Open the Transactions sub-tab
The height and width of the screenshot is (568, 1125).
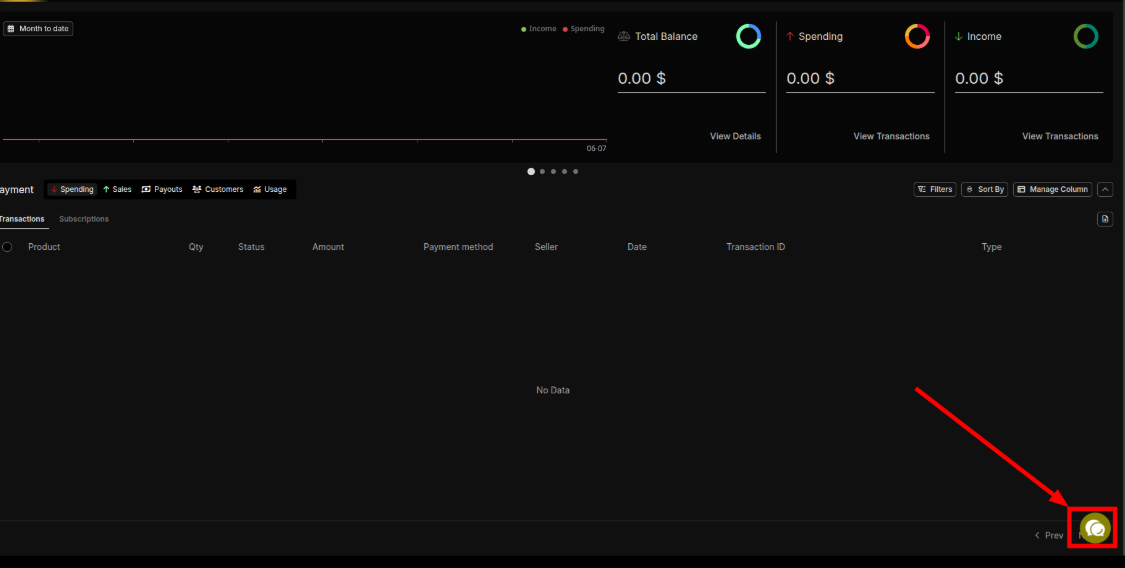click(x=22, y=219)
